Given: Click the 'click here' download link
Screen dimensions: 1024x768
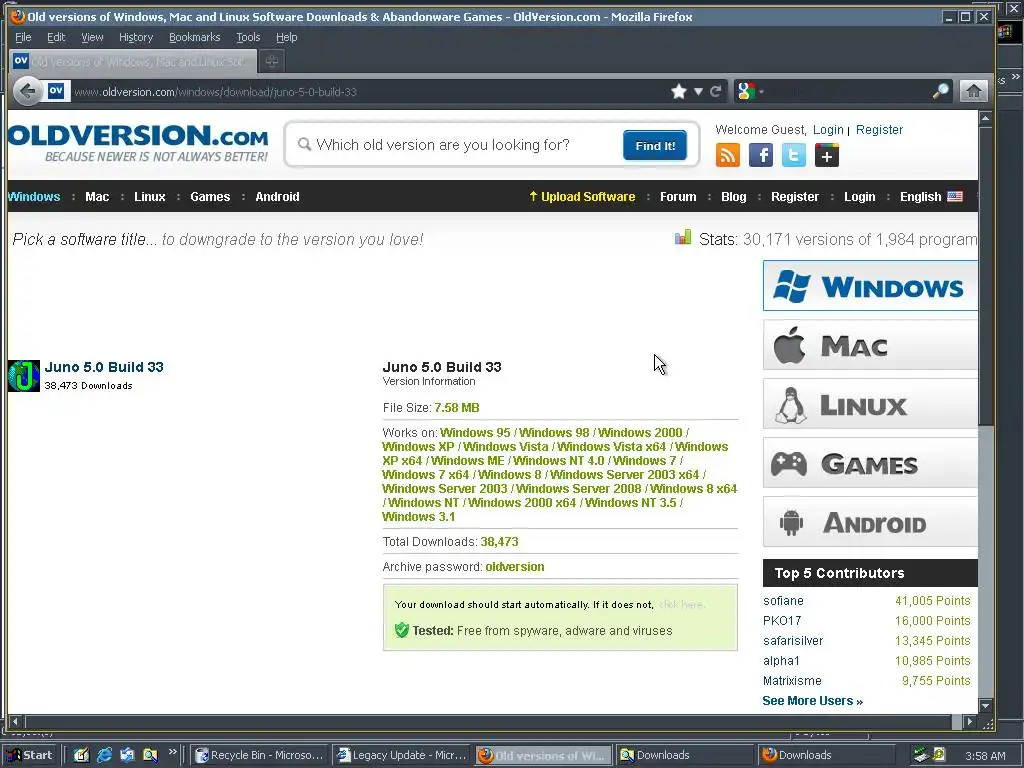Looking at the screenshot, I should click(x=681, y=605).
